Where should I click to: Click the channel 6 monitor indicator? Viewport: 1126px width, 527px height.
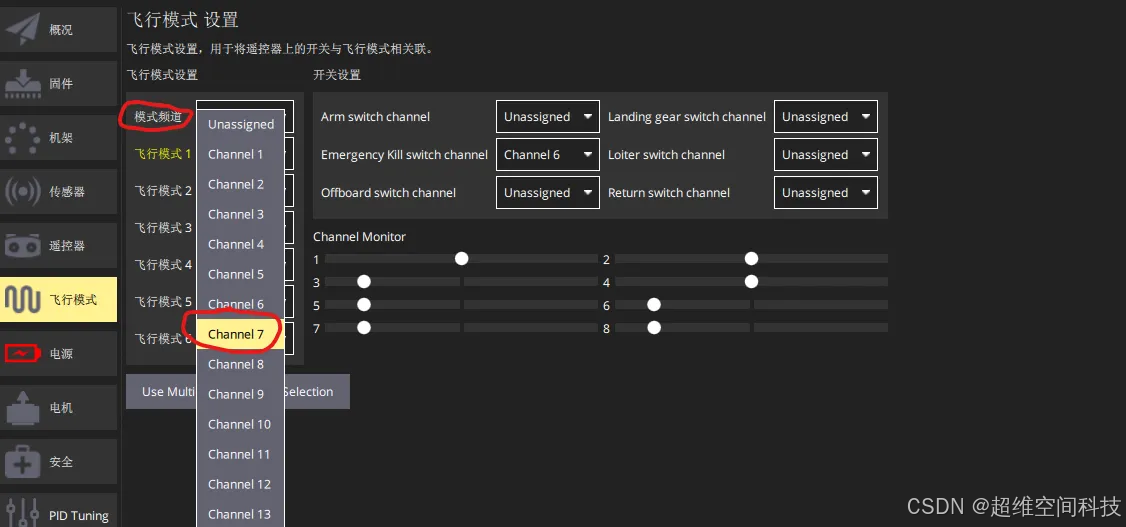point(653,304)
